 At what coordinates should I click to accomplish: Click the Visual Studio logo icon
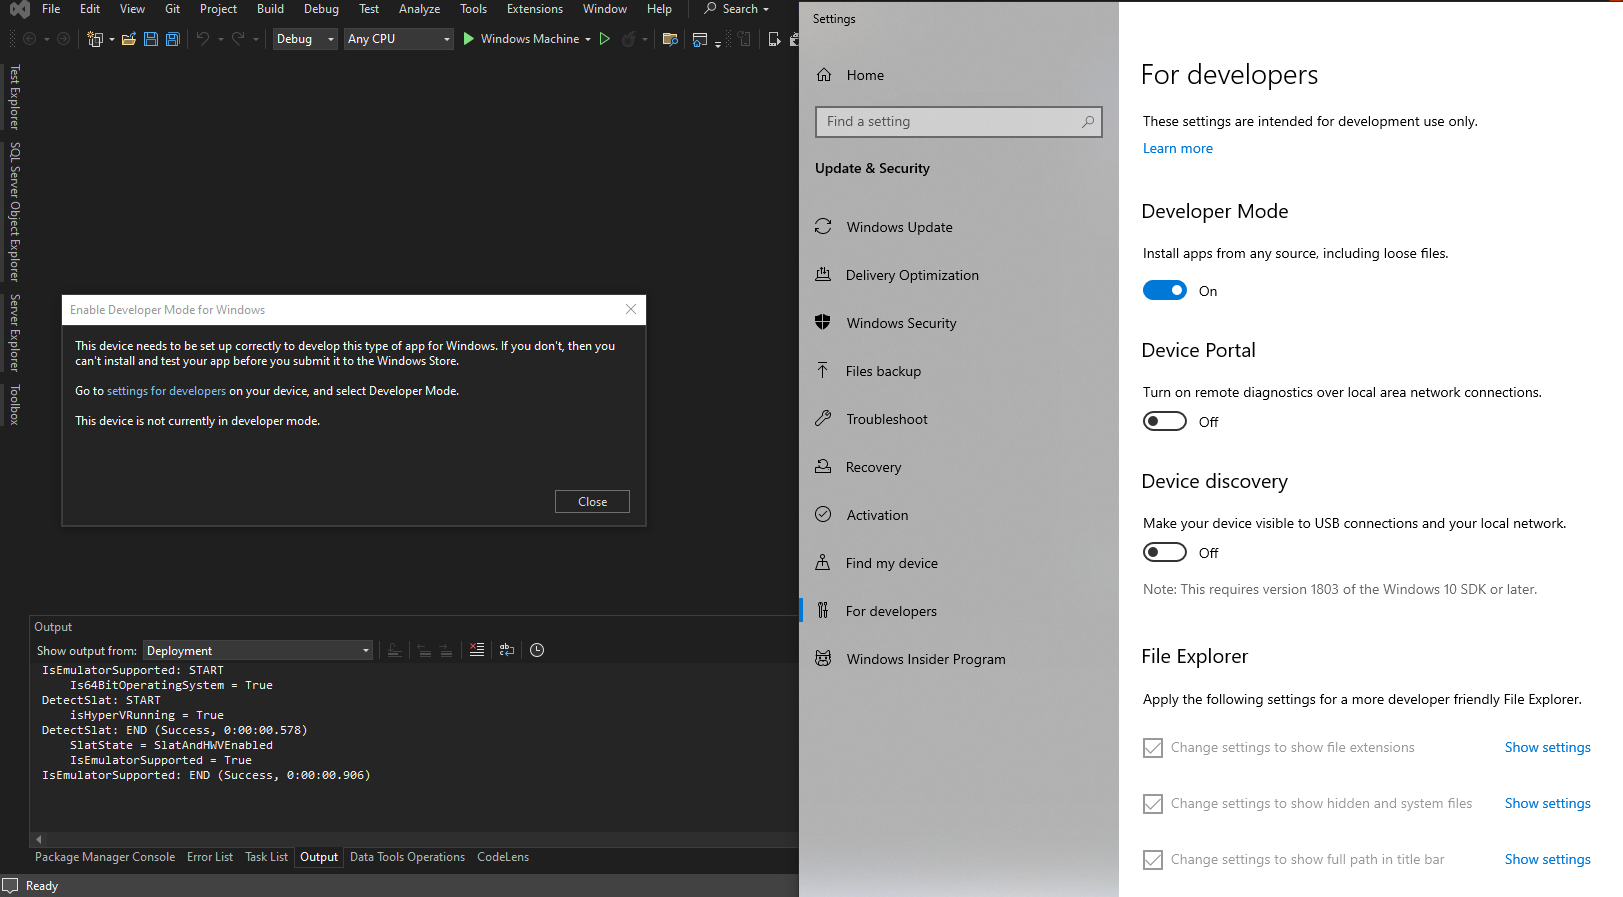click(x=20, y=10)
